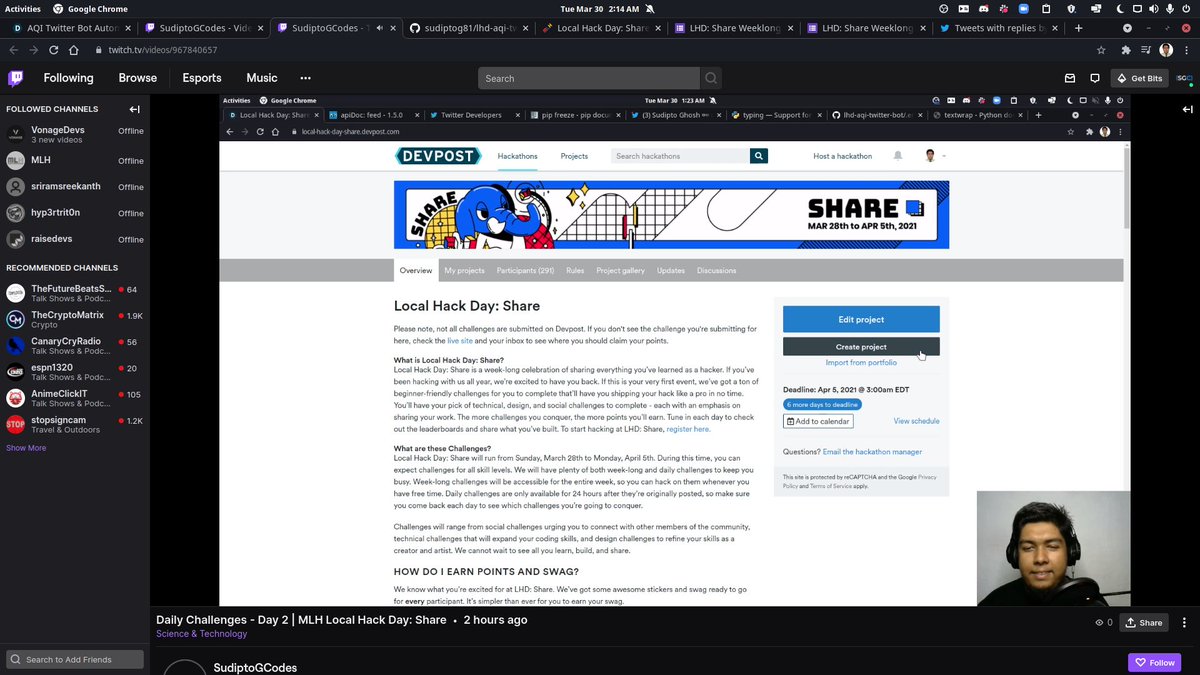
Task: Open the Activities overview
Action: coord(22,8)
